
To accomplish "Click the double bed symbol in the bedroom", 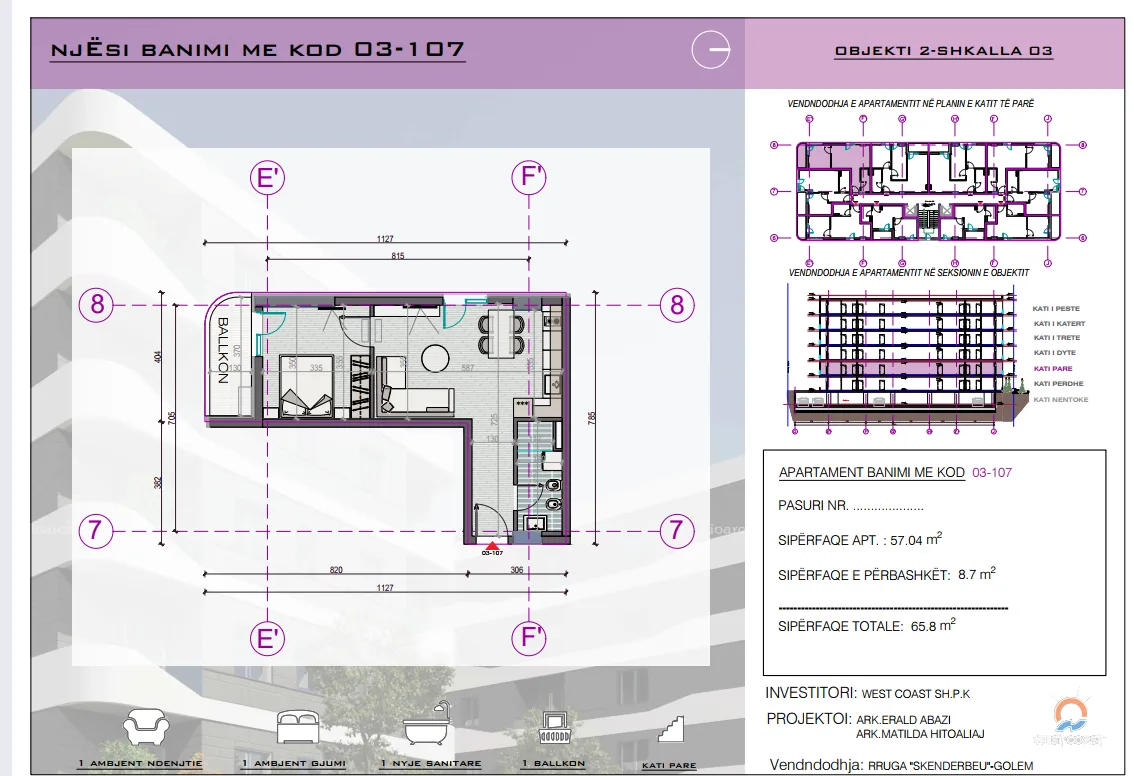I will (307, 386).
